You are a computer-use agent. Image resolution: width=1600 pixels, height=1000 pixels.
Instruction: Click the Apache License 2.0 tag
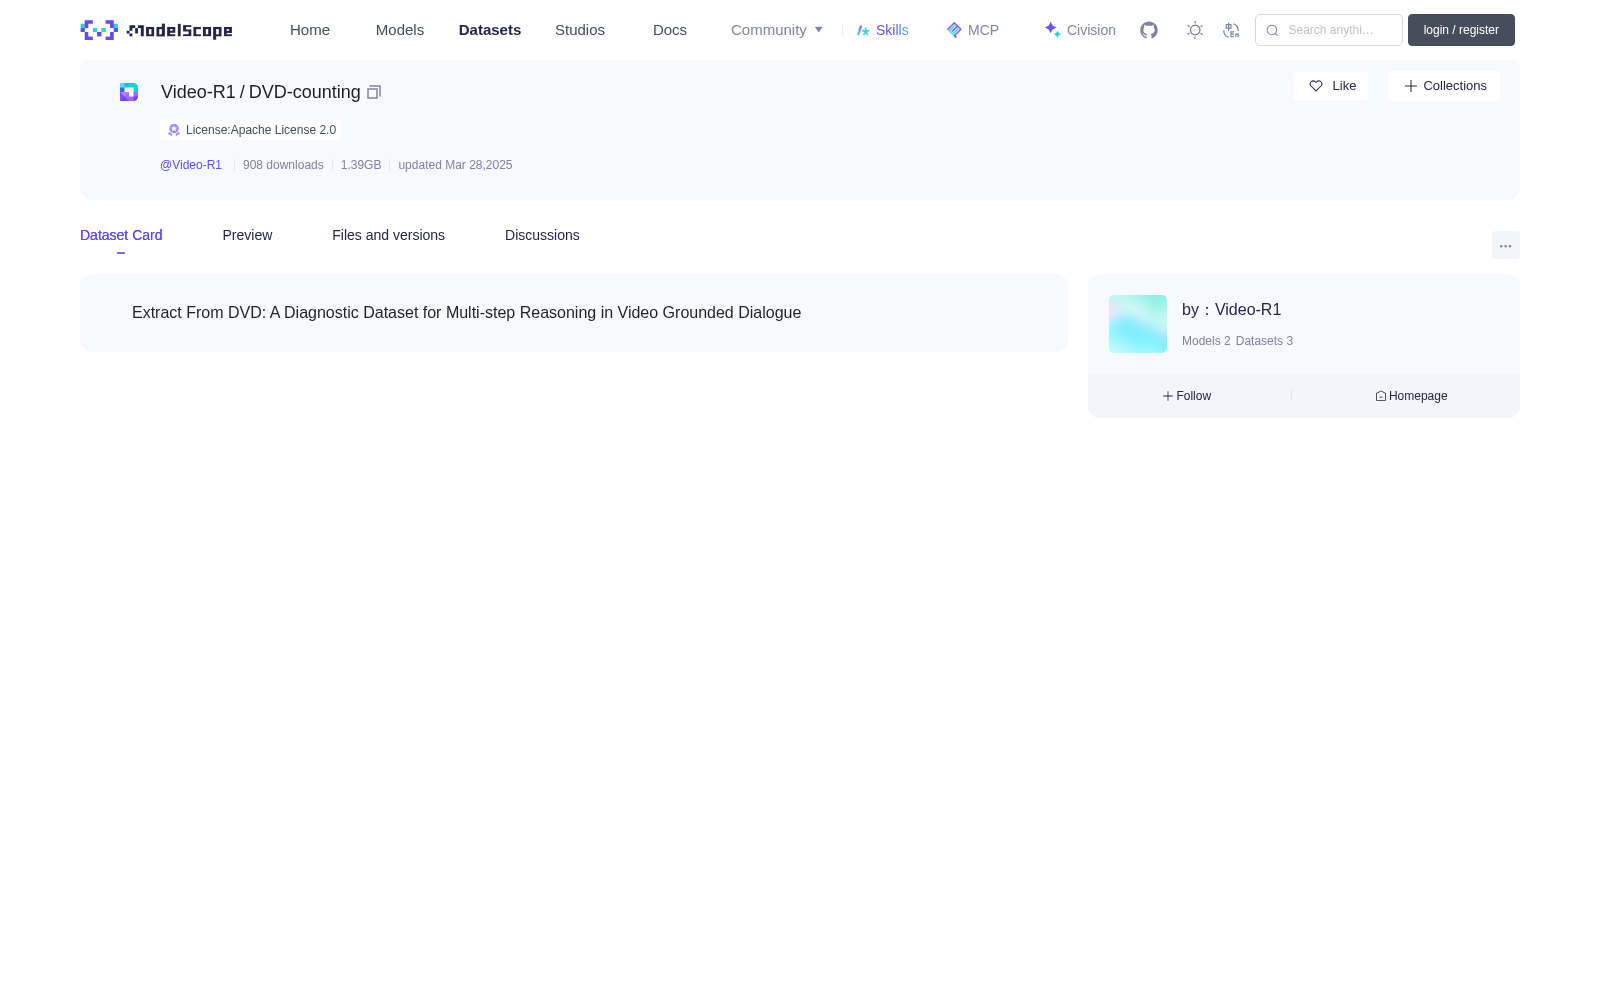click(x=251, y=130)
